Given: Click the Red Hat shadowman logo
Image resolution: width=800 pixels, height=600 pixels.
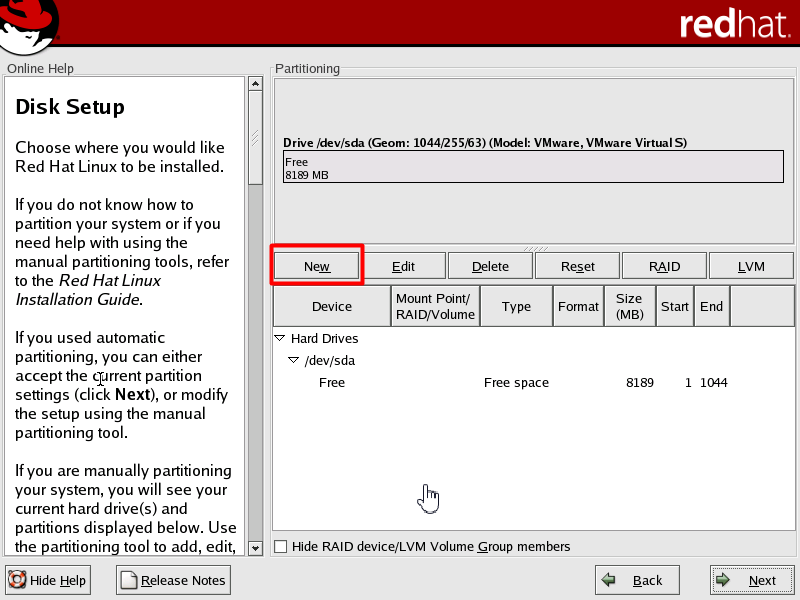Looking at the screenshot, I should (x=29, y=26).
